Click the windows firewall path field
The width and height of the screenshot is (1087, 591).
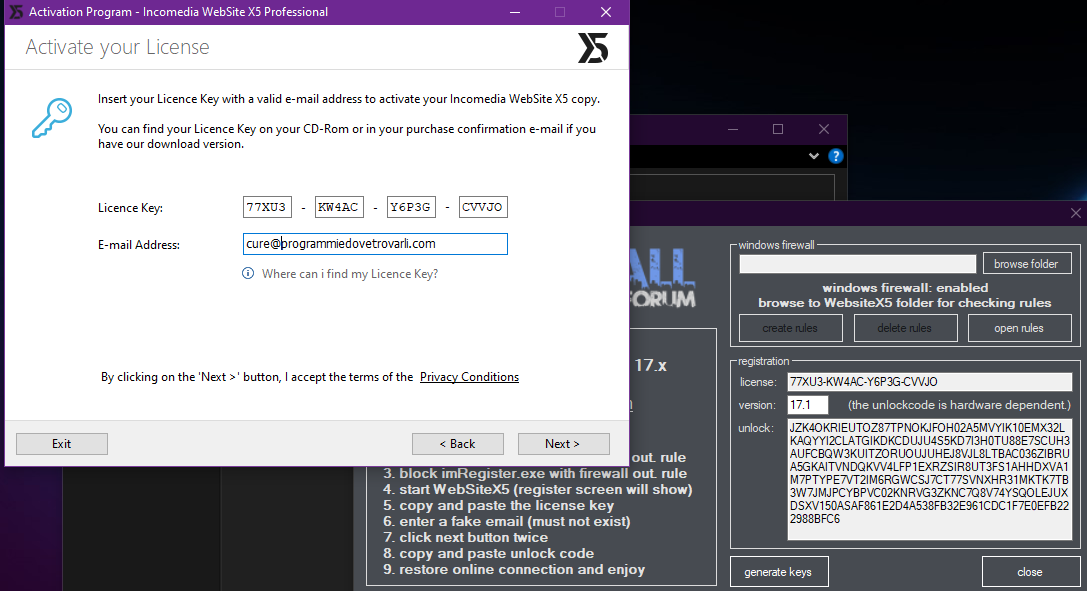click(x=858, y=264)
